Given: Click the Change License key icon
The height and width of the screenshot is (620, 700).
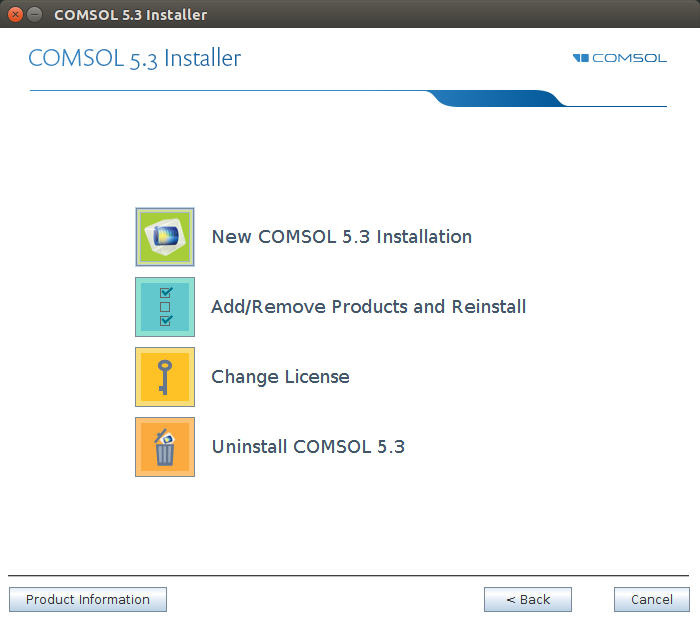Looking at the screenshot, I should click(x=165, y=377).
